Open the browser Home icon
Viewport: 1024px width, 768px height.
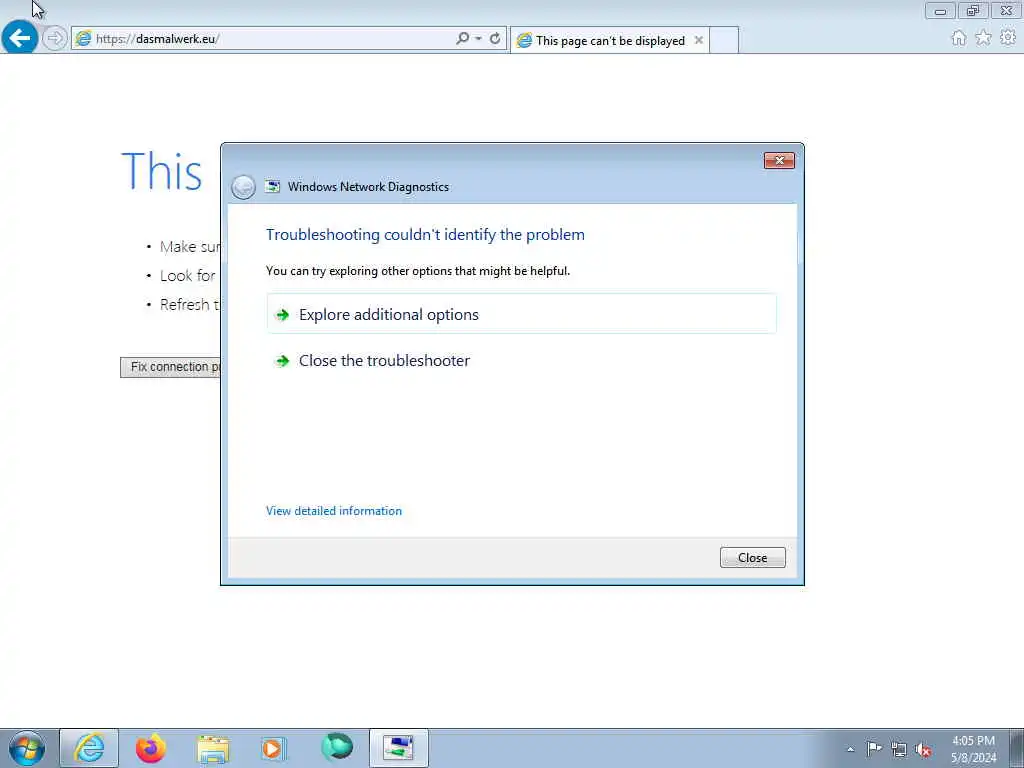[959, 38]
